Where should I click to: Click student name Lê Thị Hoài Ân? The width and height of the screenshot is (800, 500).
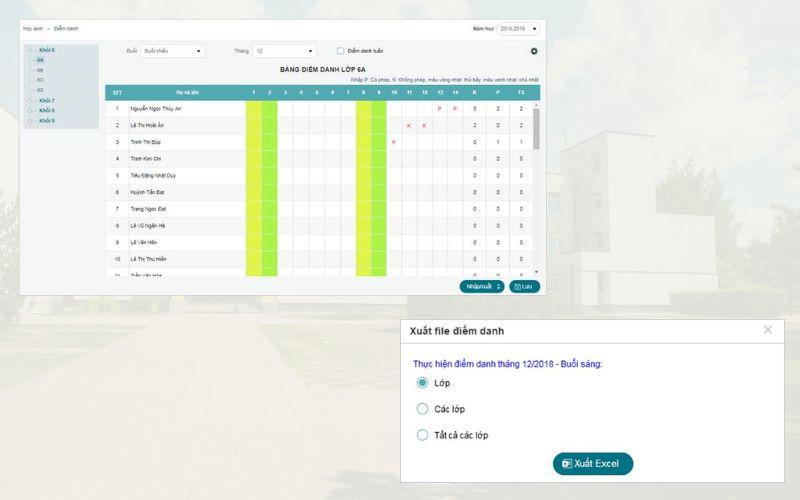coord(147,126)
